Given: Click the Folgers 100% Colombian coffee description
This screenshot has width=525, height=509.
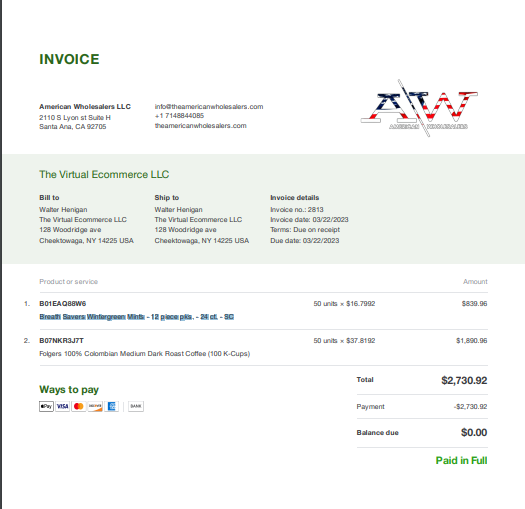Looking at the screenshot, I should click(145, 354).
